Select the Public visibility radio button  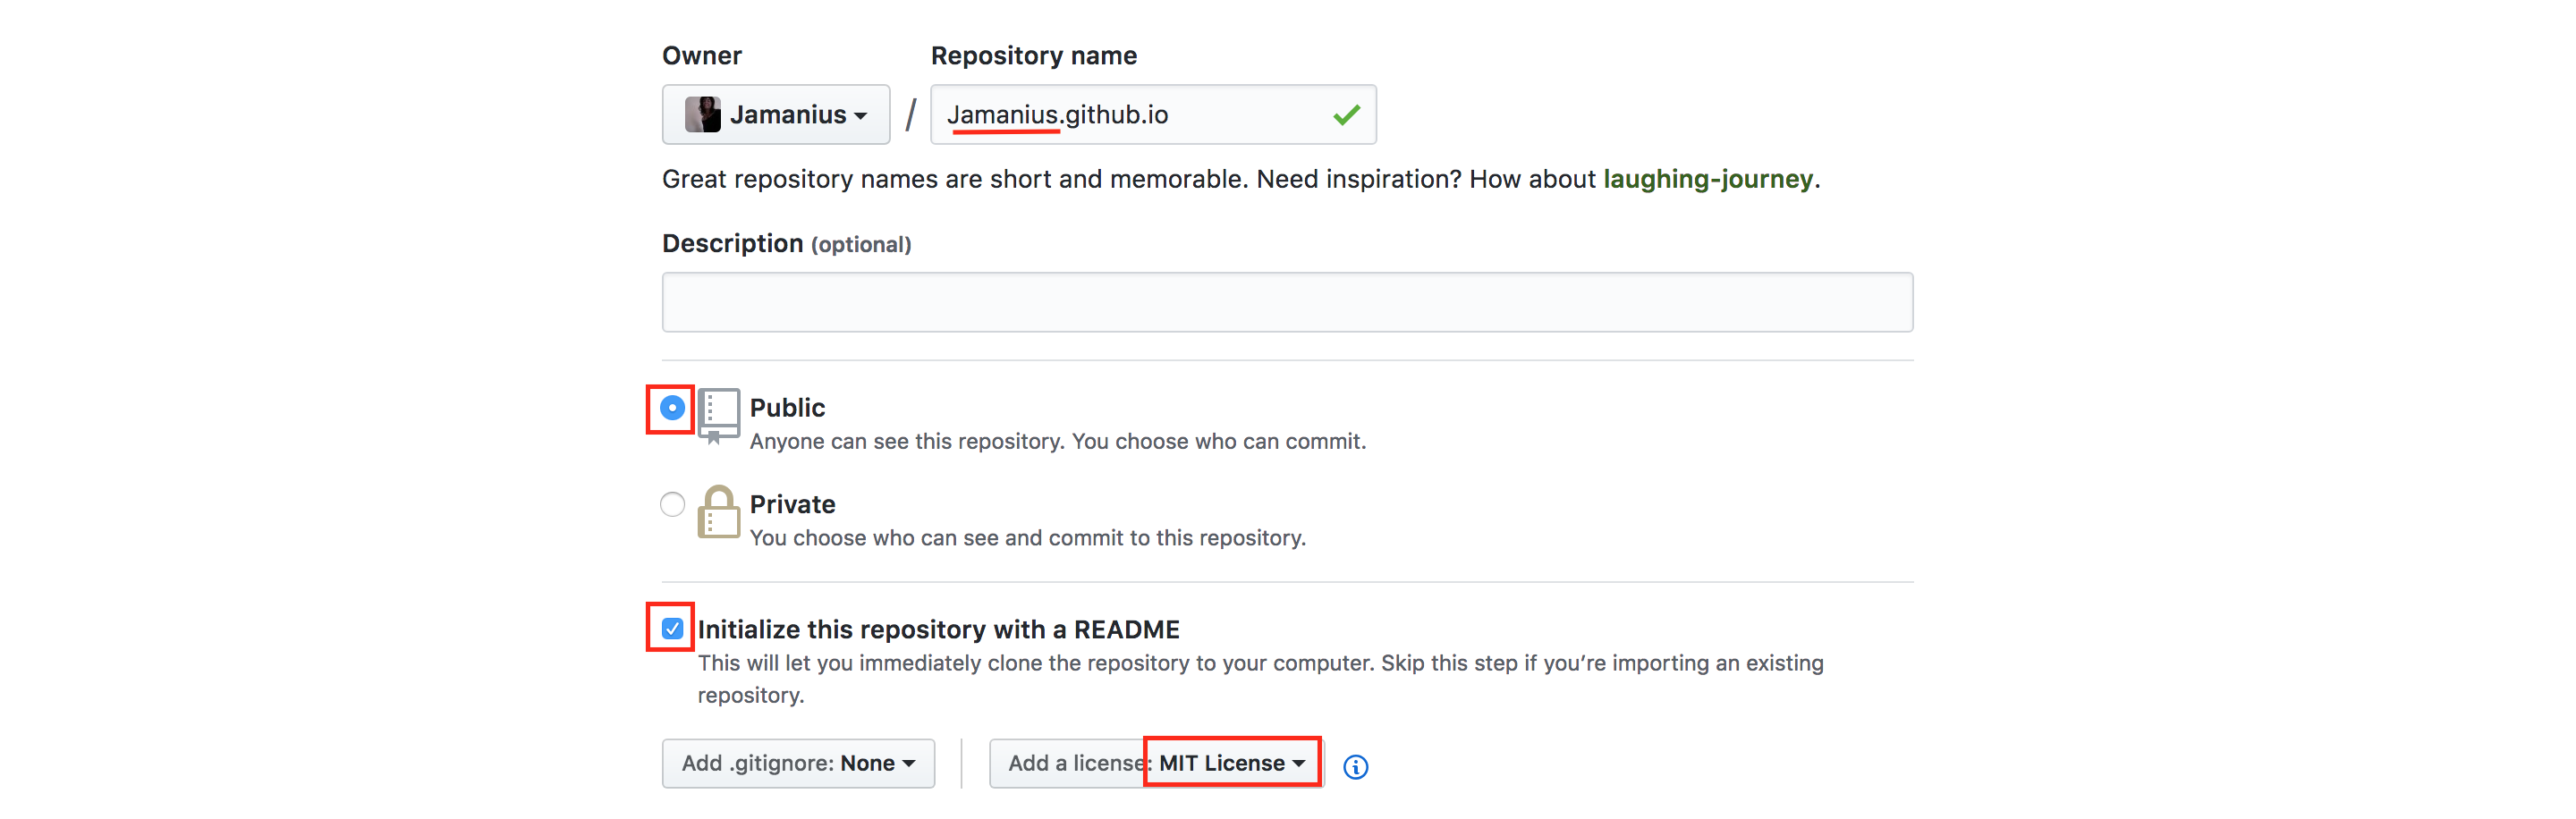[671, 407]
